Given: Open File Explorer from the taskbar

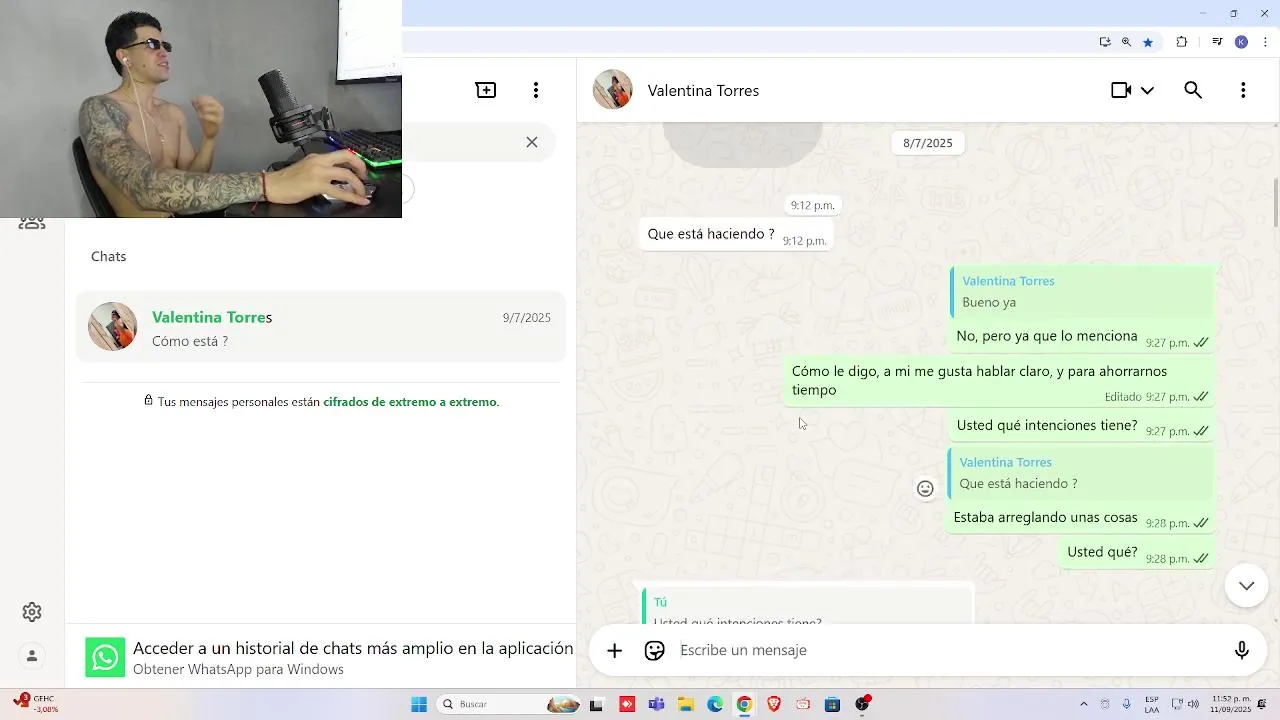Looking at the screenshot, I should (686, 704).
